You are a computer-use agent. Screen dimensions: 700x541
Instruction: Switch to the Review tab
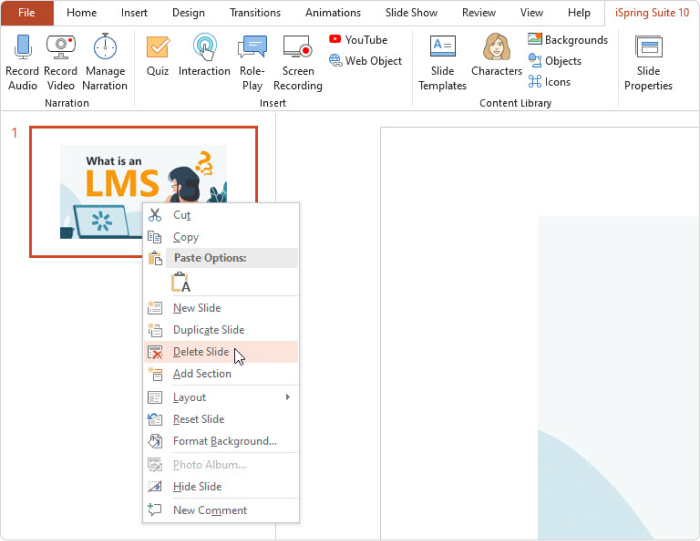coord(479,12)
